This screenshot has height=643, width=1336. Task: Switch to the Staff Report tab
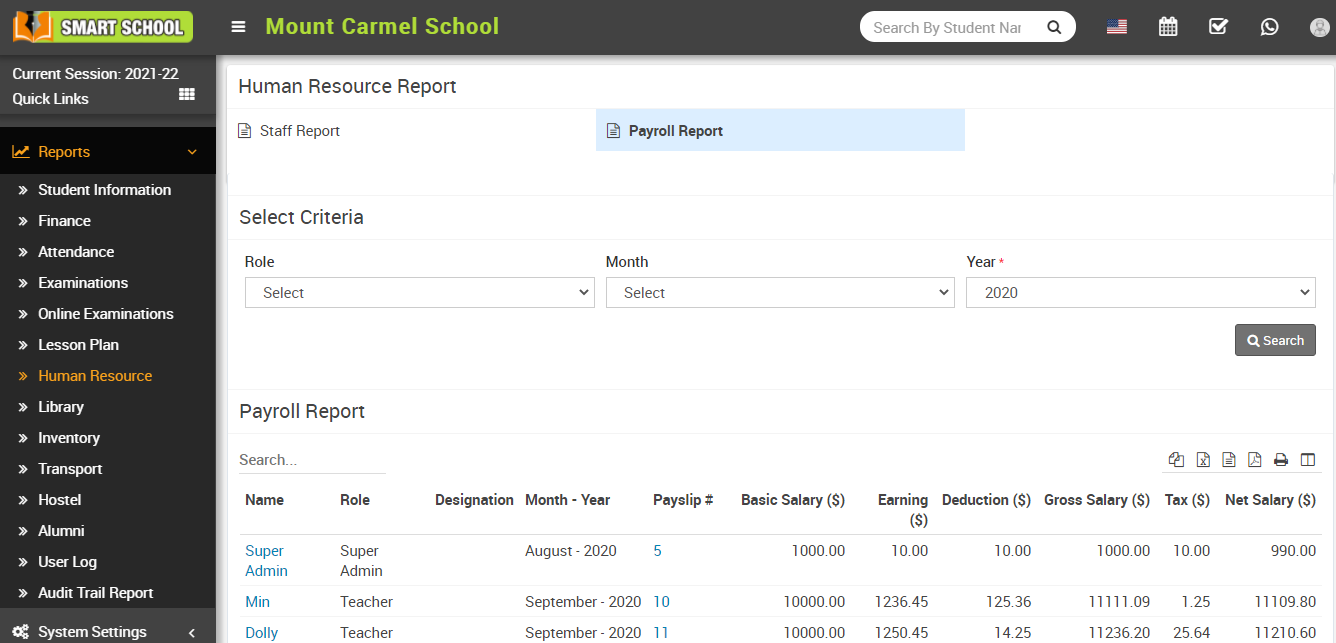point(288,130)
